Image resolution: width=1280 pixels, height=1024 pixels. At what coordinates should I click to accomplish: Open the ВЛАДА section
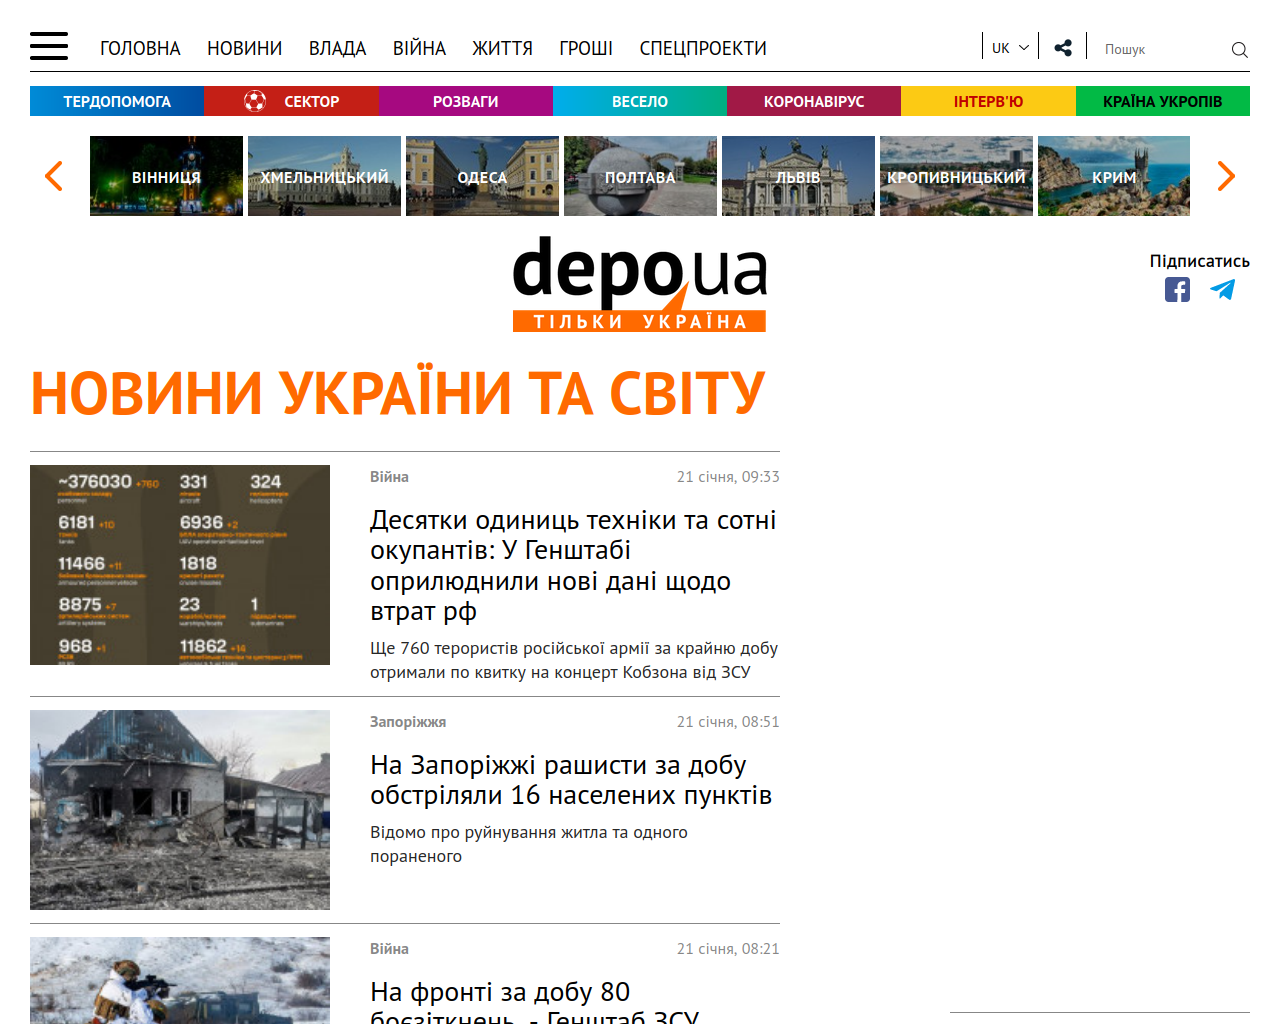338,48
